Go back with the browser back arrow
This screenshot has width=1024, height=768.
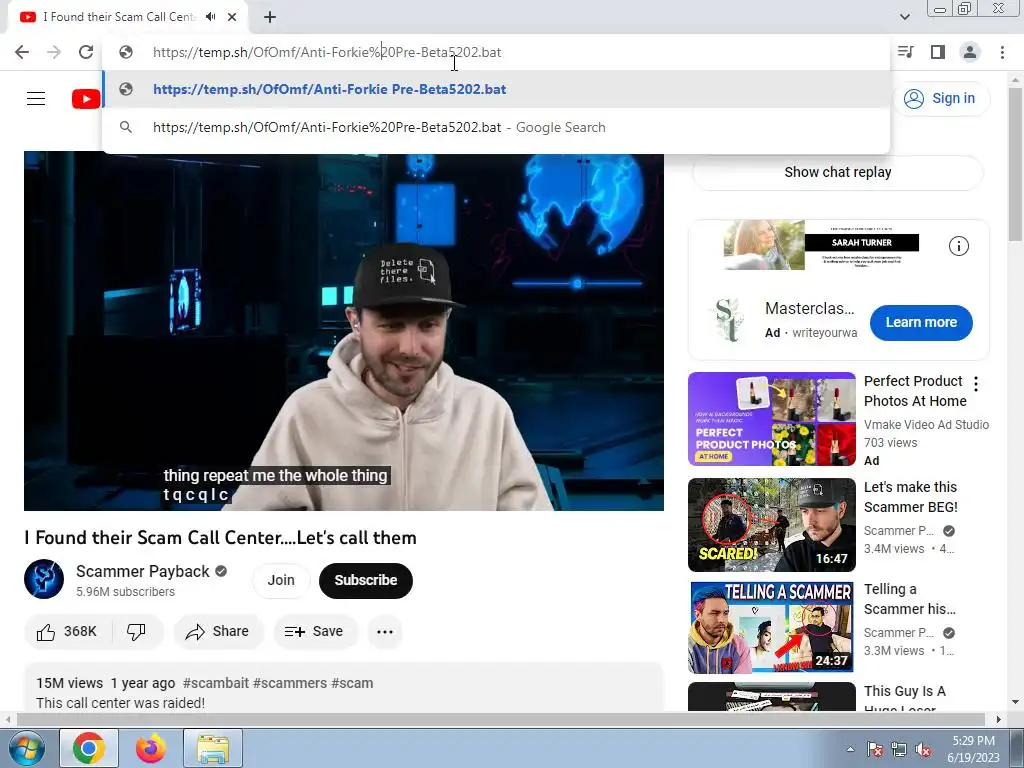[x=22, y=52]
